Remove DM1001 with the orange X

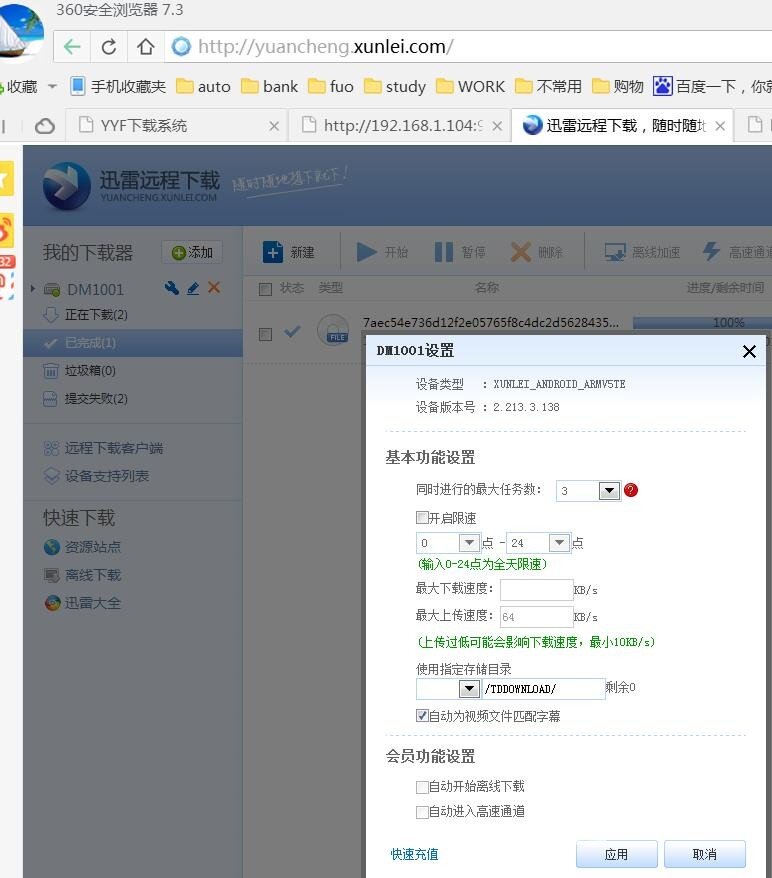214,288
